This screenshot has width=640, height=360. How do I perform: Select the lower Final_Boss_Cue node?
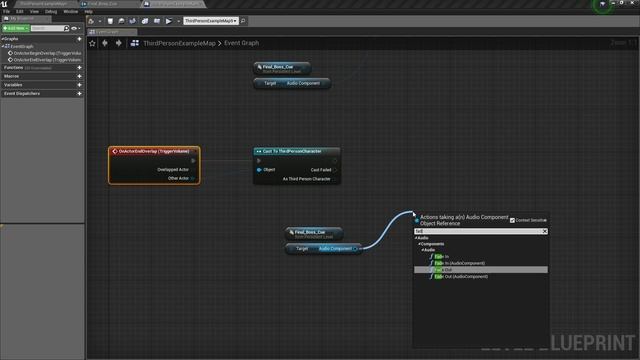pyautogui.click(x=314, y=233)
